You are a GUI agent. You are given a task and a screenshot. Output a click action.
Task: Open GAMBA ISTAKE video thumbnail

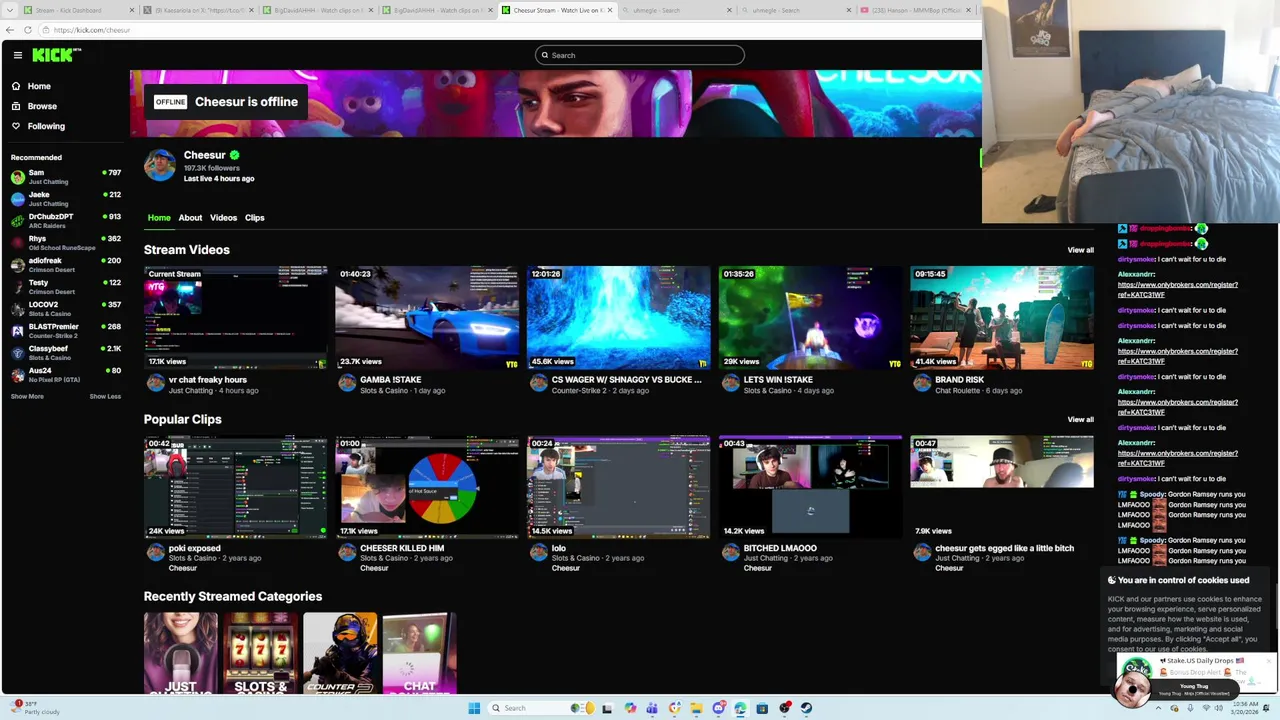pos(427,317)
